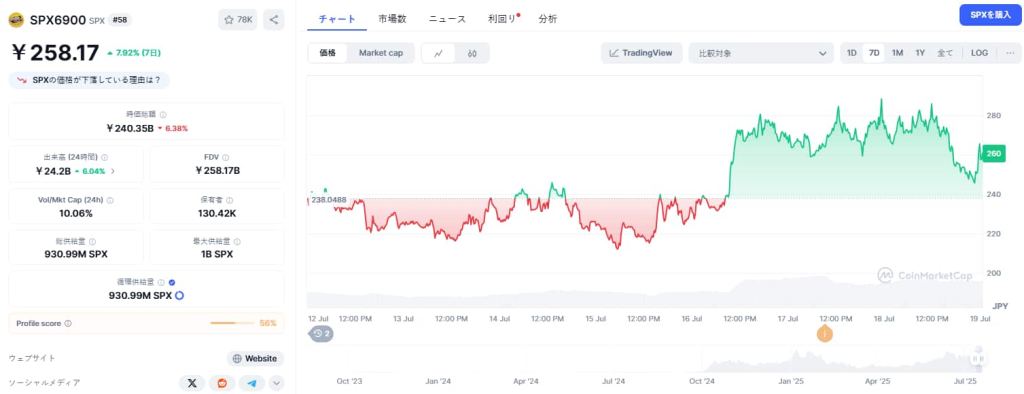Click the orange event marker on timeline

tap(825, 334)
